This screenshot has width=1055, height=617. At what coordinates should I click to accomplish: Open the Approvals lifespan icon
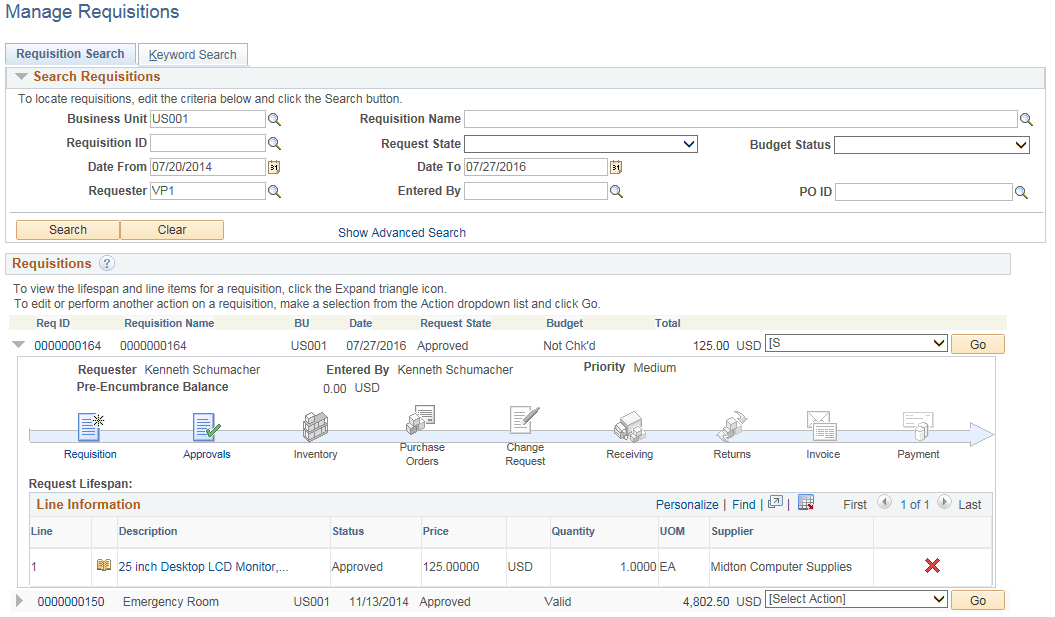(206, 425)
